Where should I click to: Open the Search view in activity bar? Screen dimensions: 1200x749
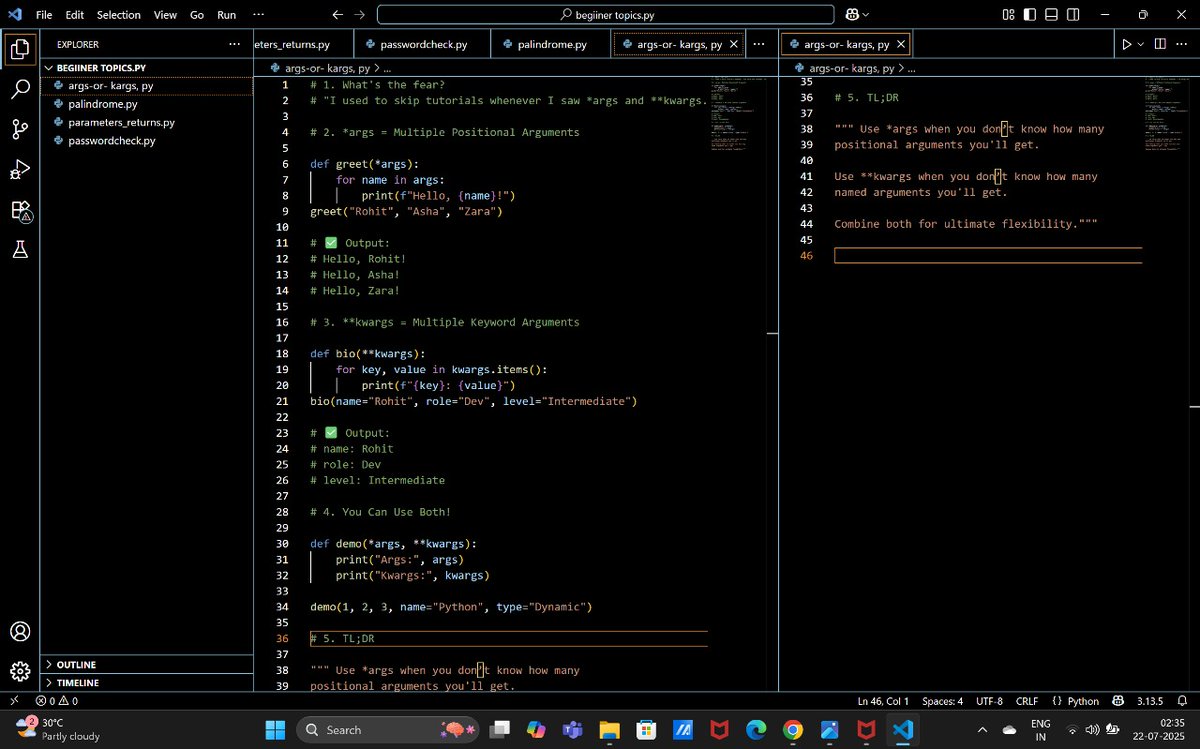(x=20, y=89)
